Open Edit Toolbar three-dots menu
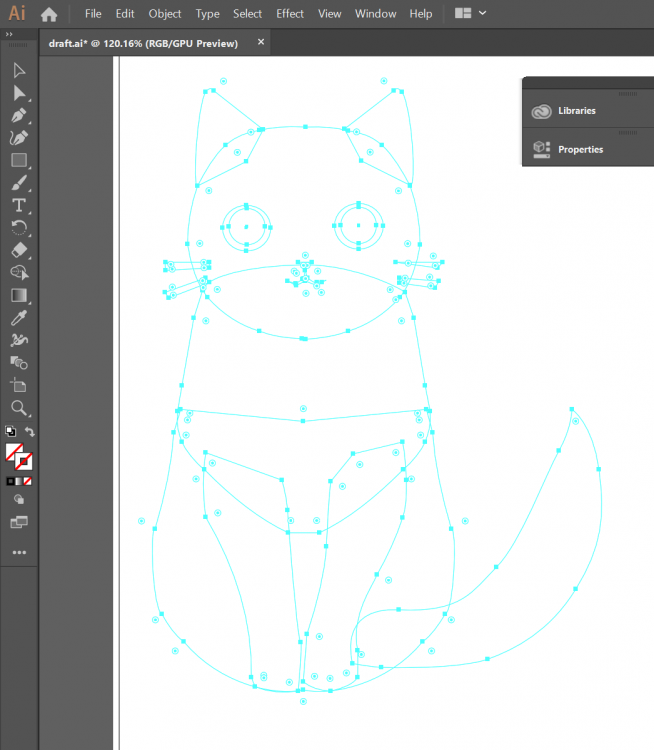Screen dimensions: 654x750 coord(18,552)
